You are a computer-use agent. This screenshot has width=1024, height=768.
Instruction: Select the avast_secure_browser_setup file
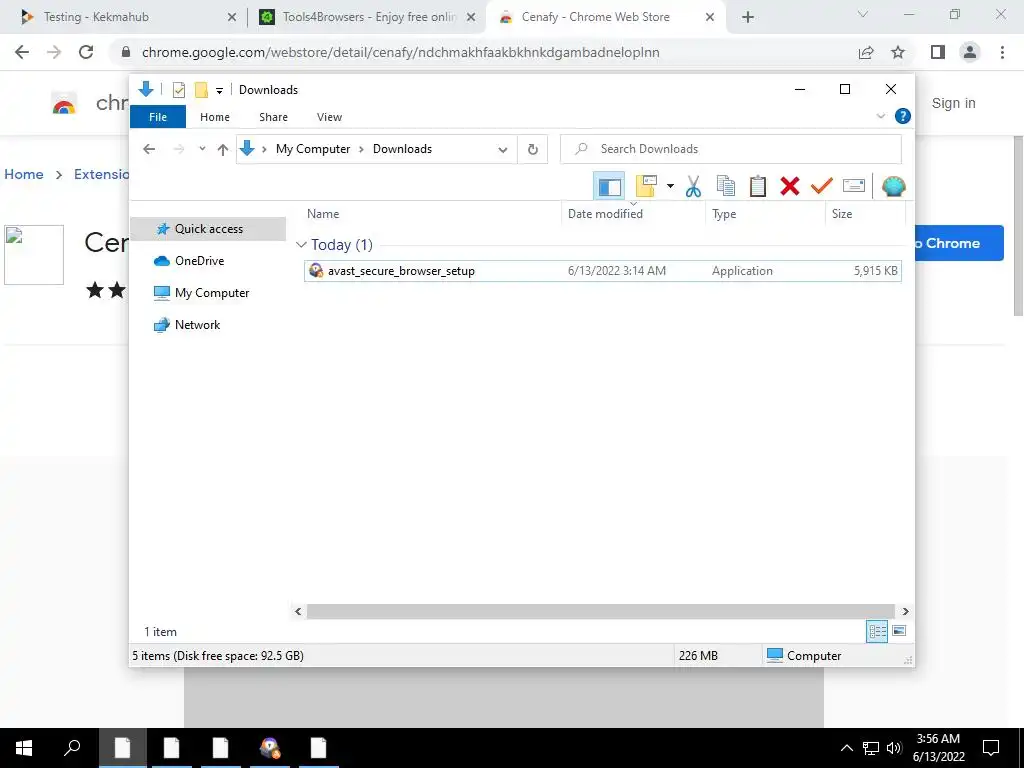602,270
